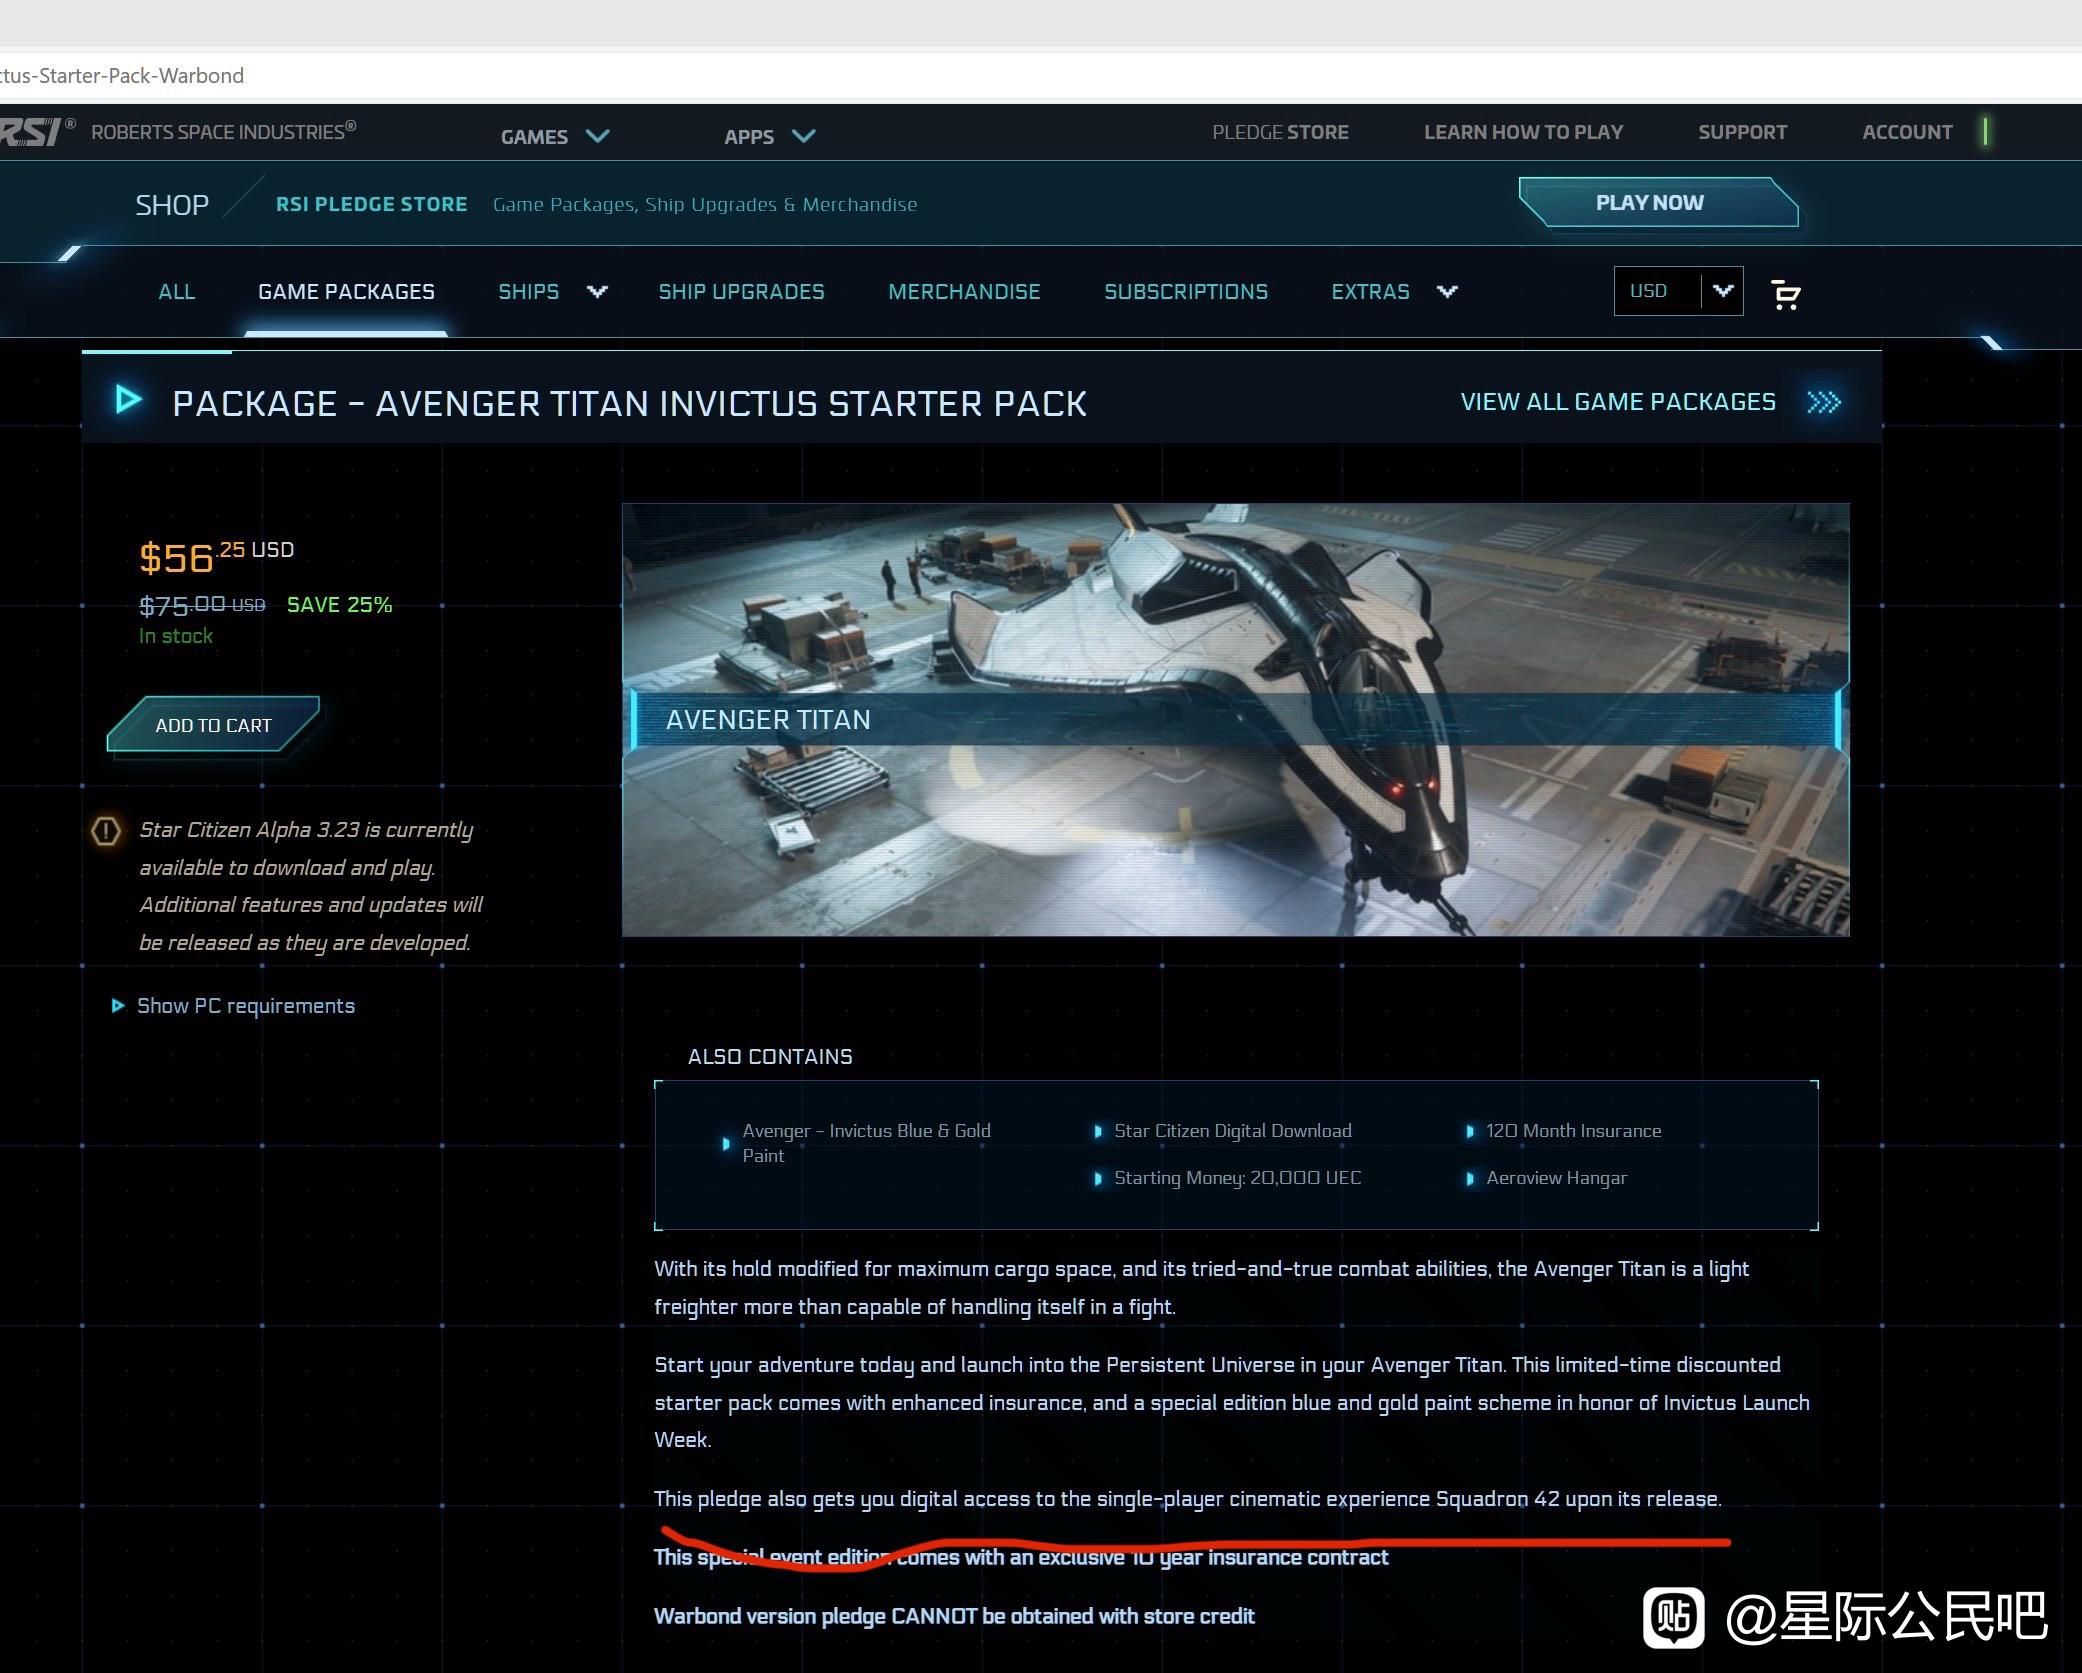
Task: Click Avenger – Invictus Blue & Gold Paint item
Action: [866, 1143]
